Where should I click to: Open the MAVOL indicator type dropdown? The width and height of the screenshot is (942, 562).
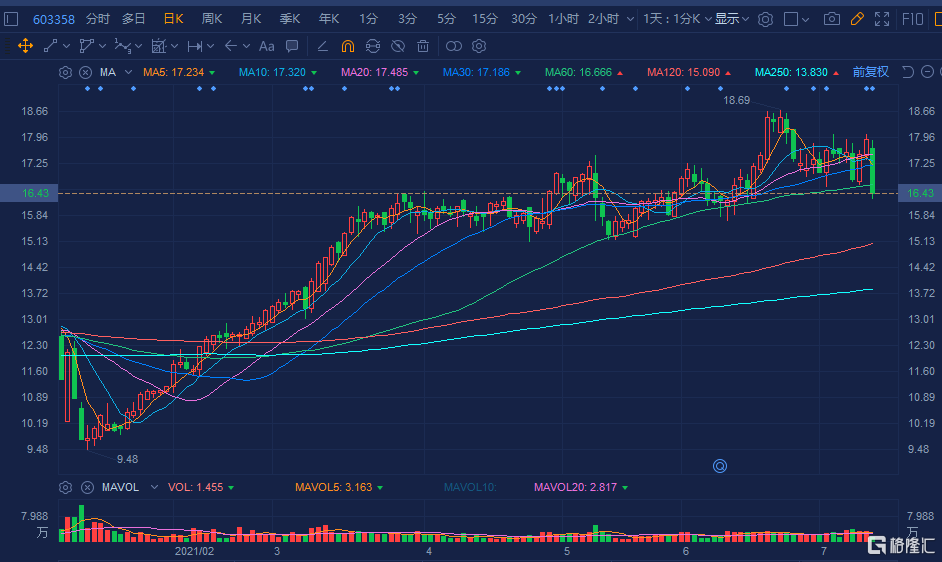[x=154, y=487]
